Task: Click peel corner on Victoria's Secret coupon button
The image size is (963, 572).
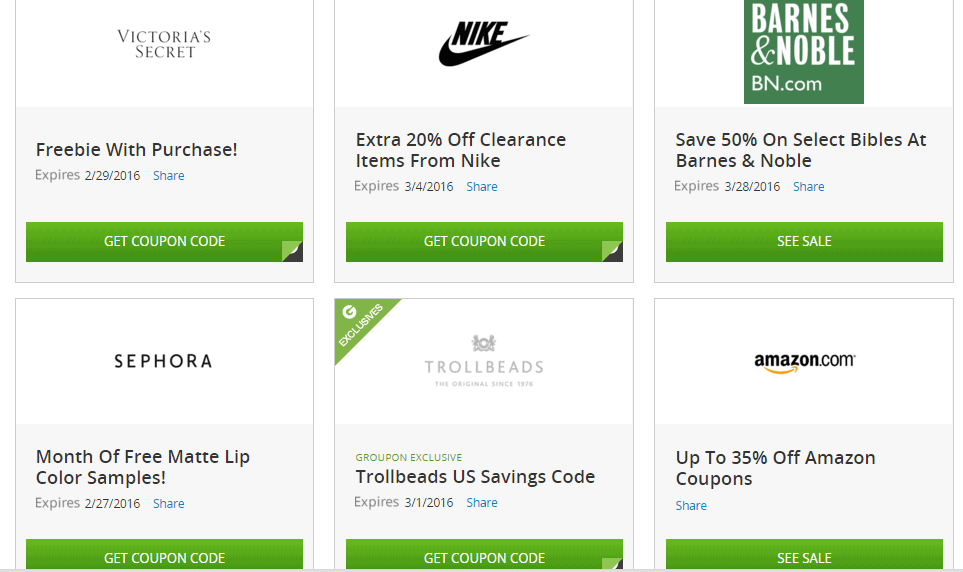Action: [292, 251]
